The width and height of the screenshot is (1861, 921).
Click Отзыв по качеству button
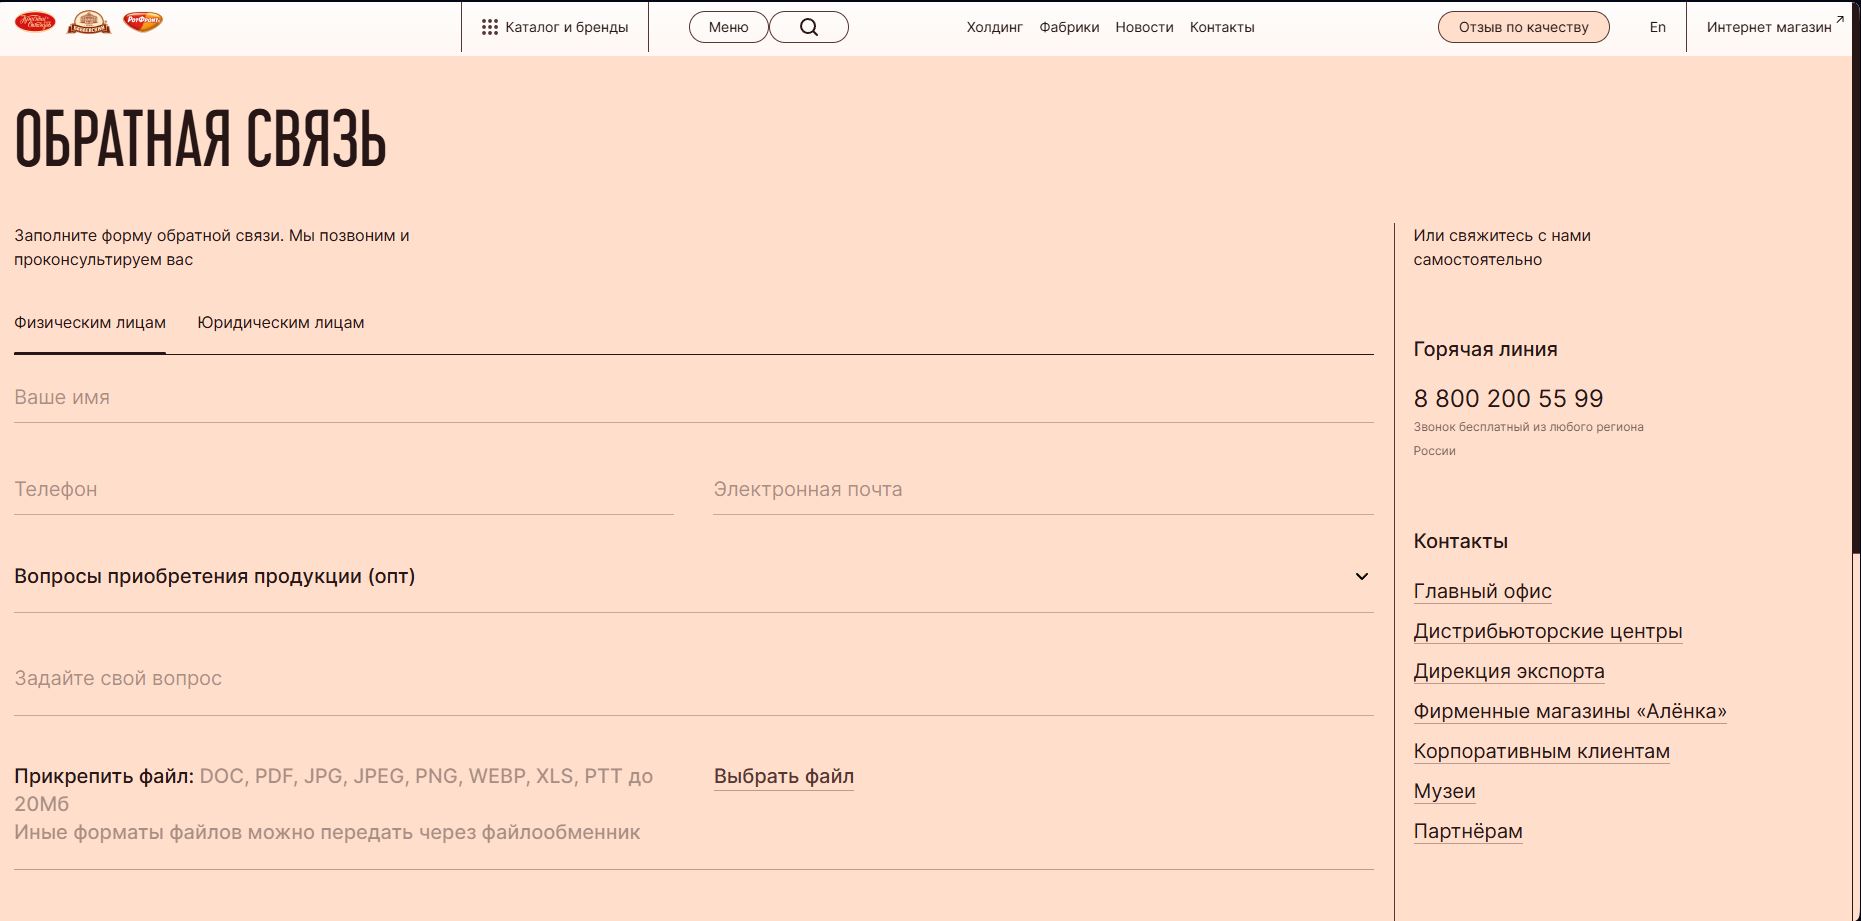point(1524,27)
